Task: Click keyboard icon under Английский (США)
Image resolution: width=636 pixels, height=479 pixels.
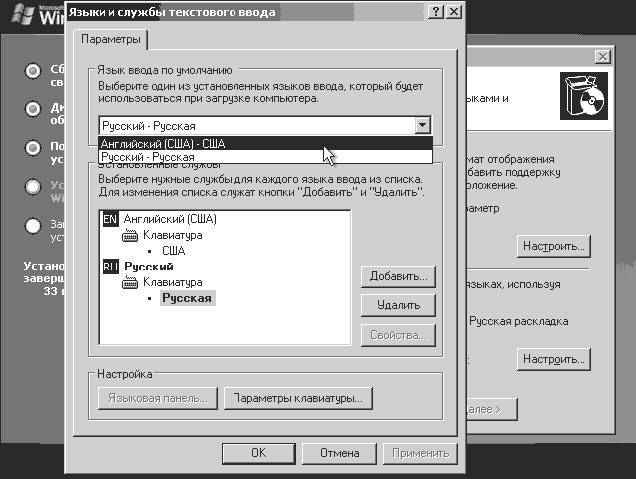Action: click(130, 236)
